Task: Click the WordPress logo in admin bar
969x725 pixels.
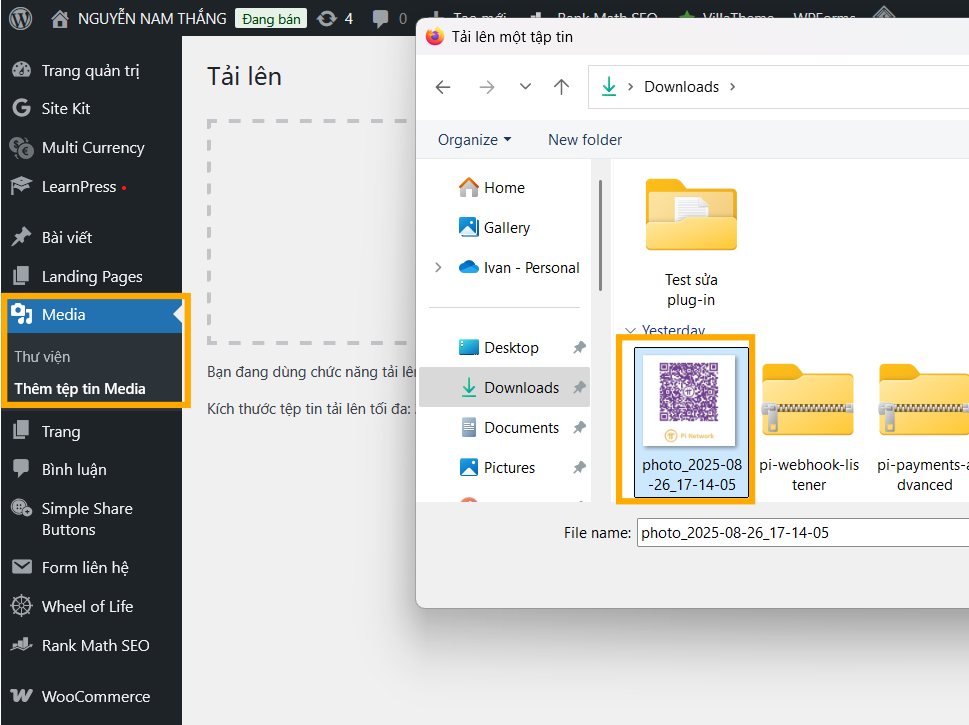Action: [x=20, y=19]
